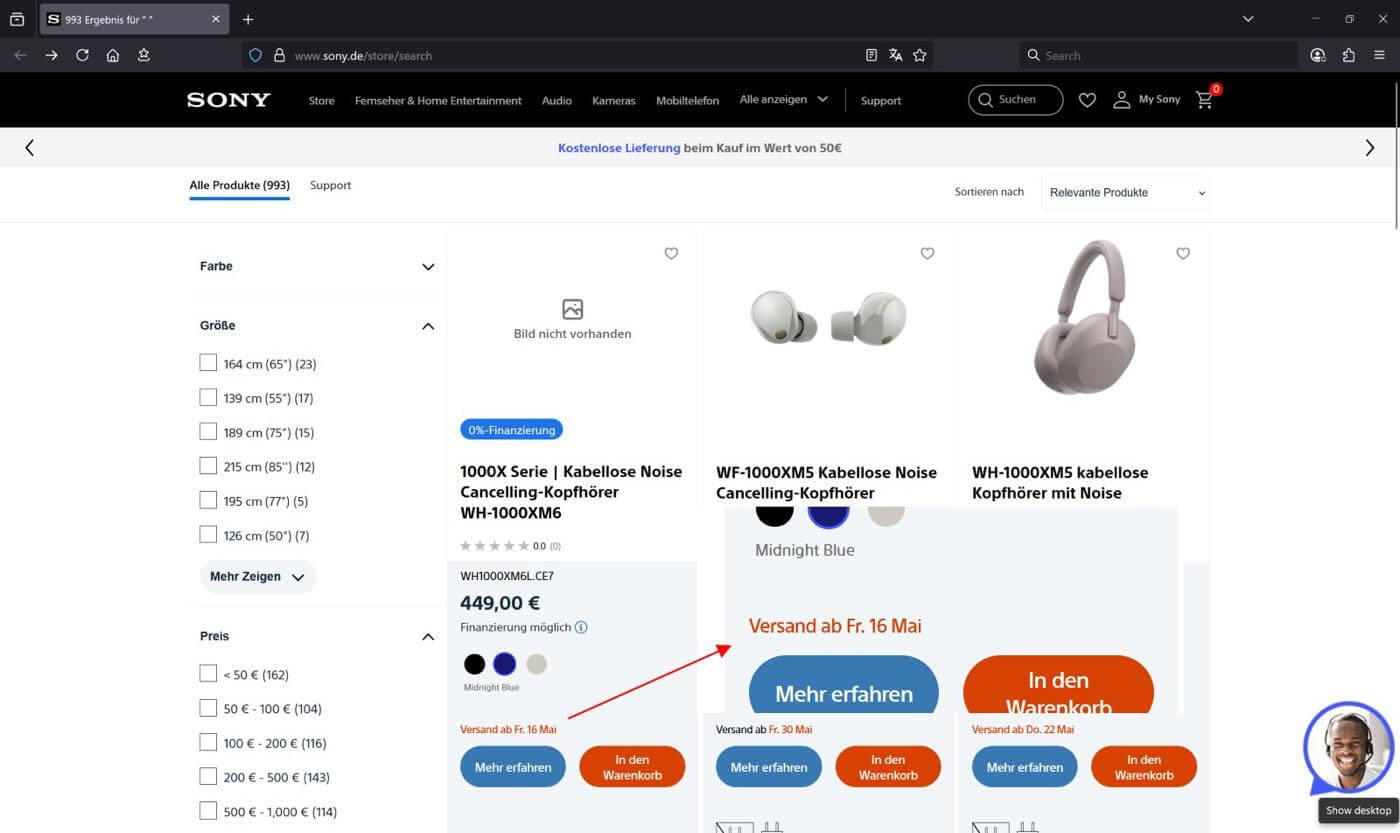1400x833 pixels.
Task: Open the wishlist heart in header
Action: point(1087,100)
